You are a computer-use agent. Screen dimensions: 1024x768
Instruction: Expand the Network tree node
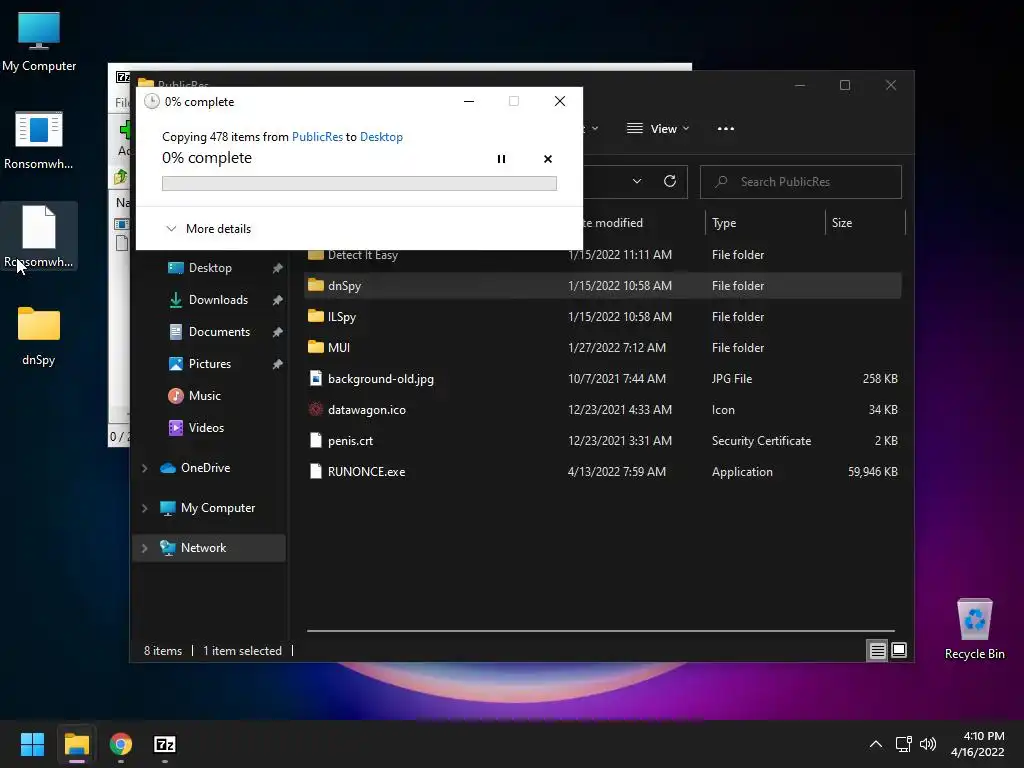pyautogui.click(x=144, y=548)
